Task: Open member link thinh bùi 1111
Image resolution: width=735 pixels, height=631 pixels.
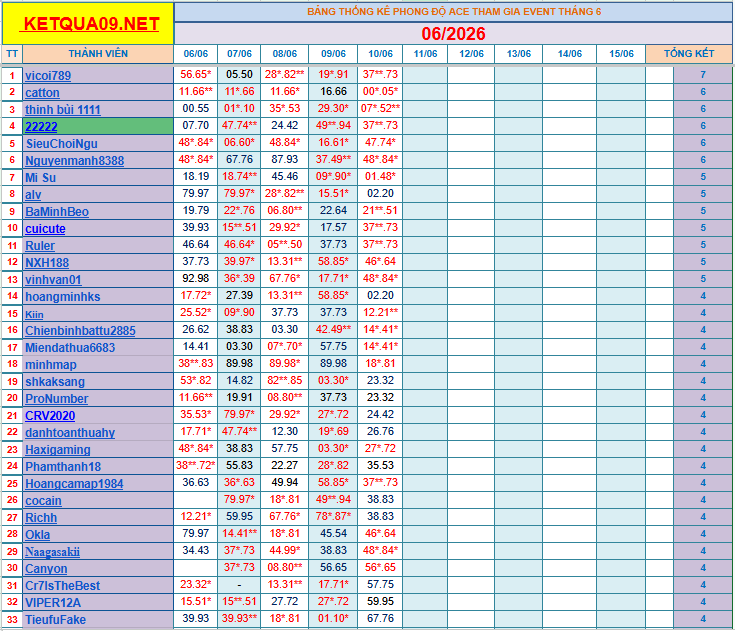Action: point(63,110)
